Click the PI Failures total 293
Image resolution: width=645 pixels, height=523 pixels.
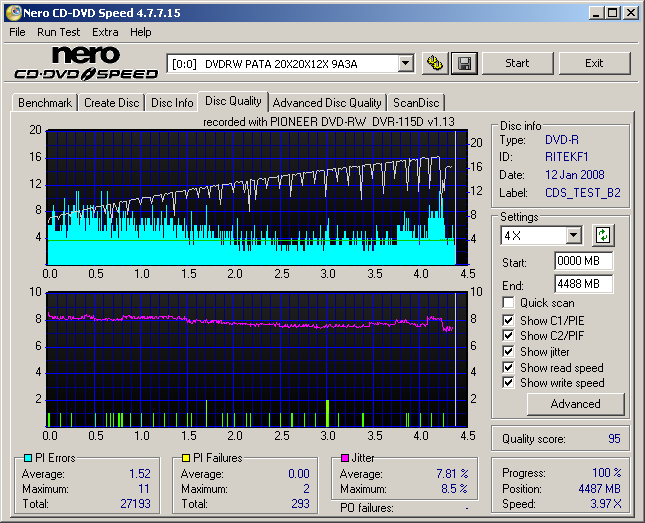300,504
